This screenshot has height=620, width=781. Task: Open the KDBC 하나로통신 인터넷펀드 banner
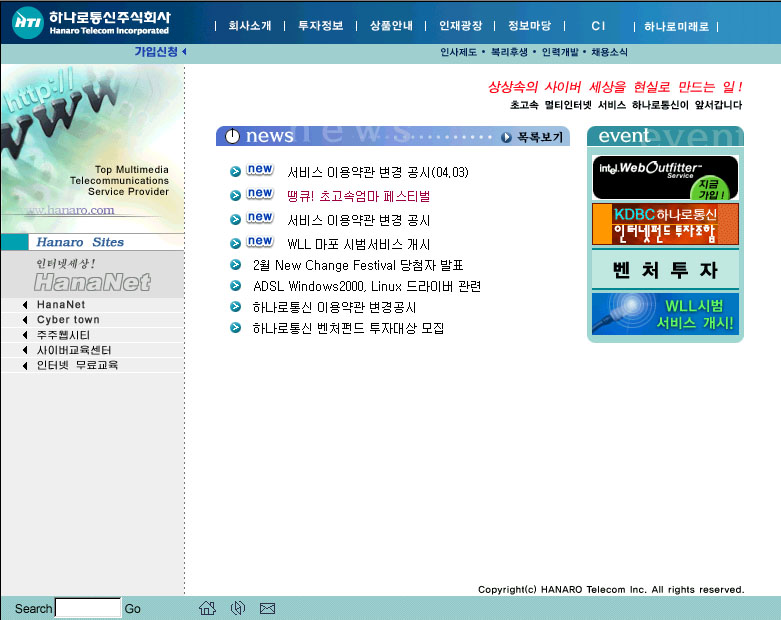[x=665, y=224]
